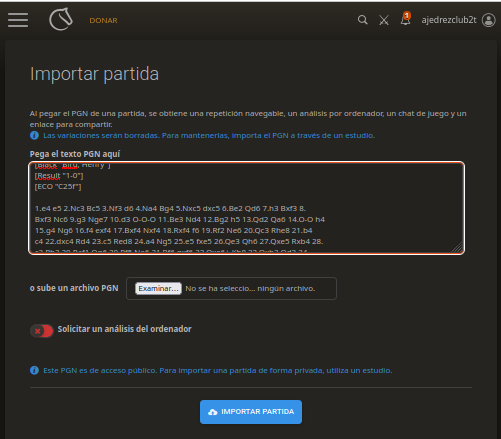Click the crossed swords challenge icon
Viewport: 501px width, 439px height.
tap(384, 20)
